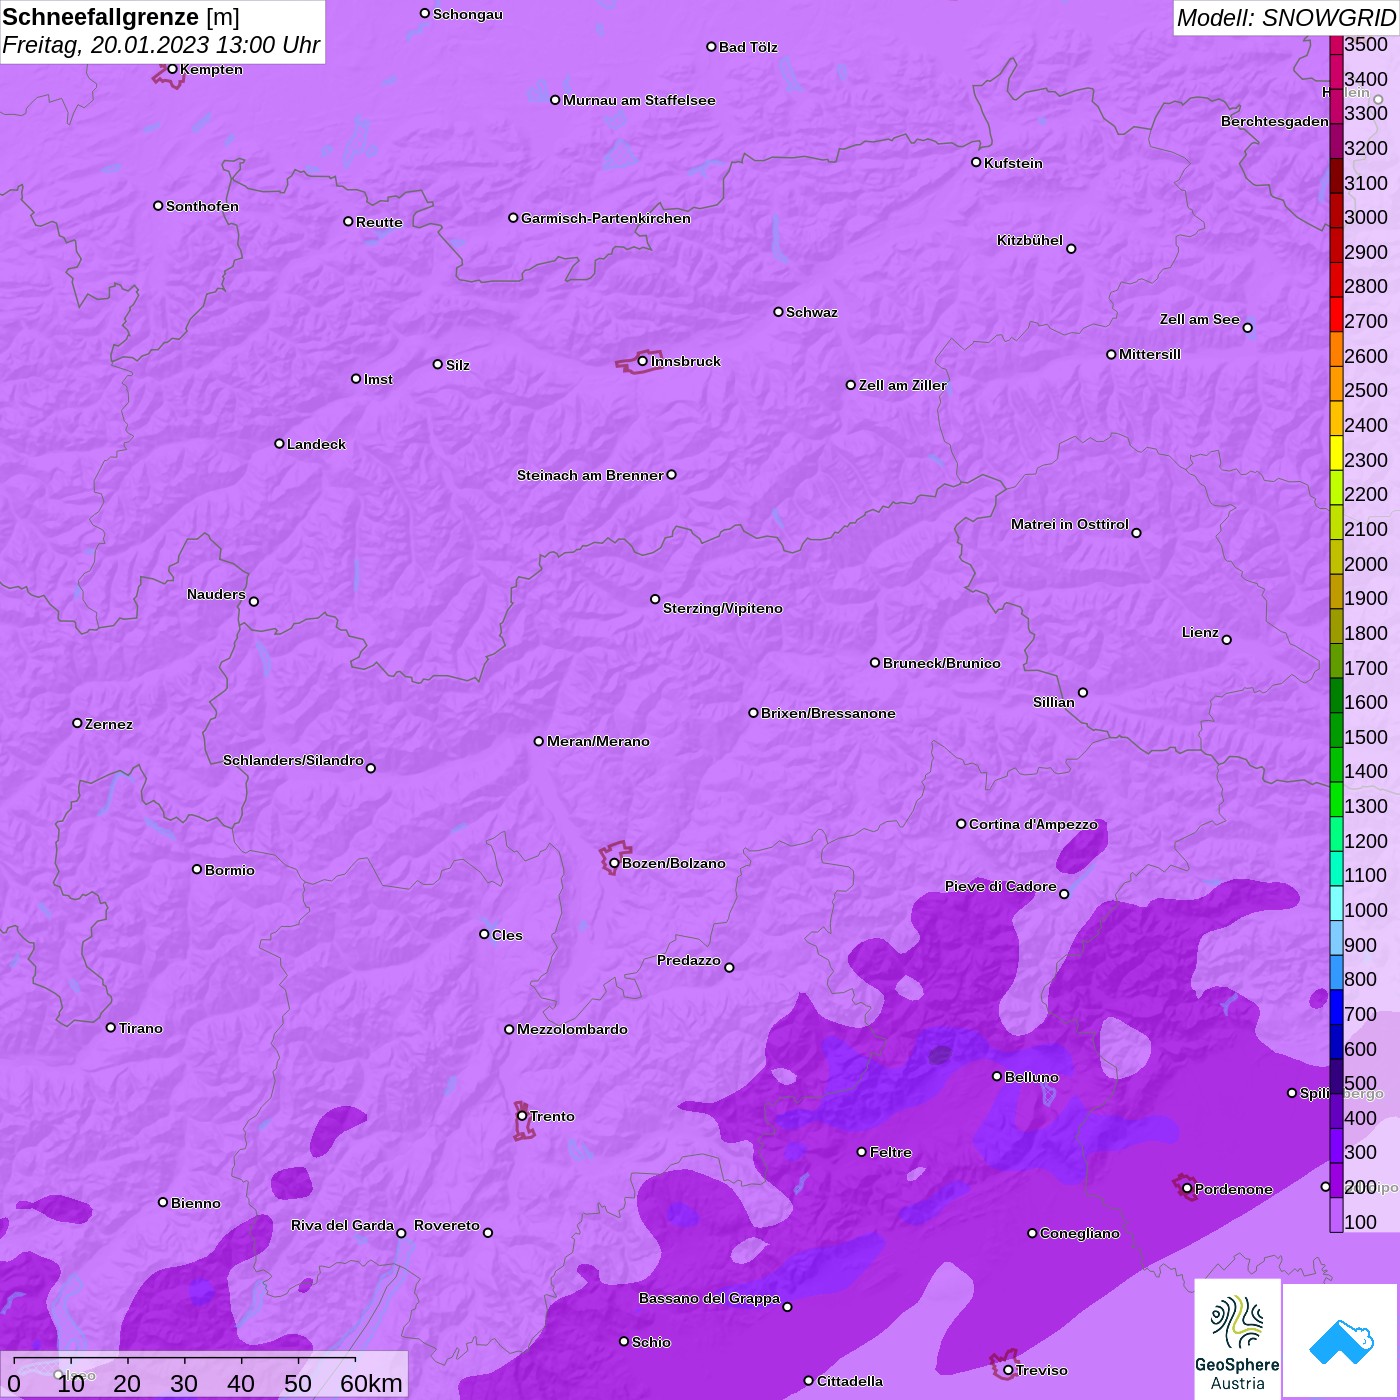Click the 'Kitzbühel' label
The height and width of the screenshot is (1400, 1400).
[x=1030, y=240]
